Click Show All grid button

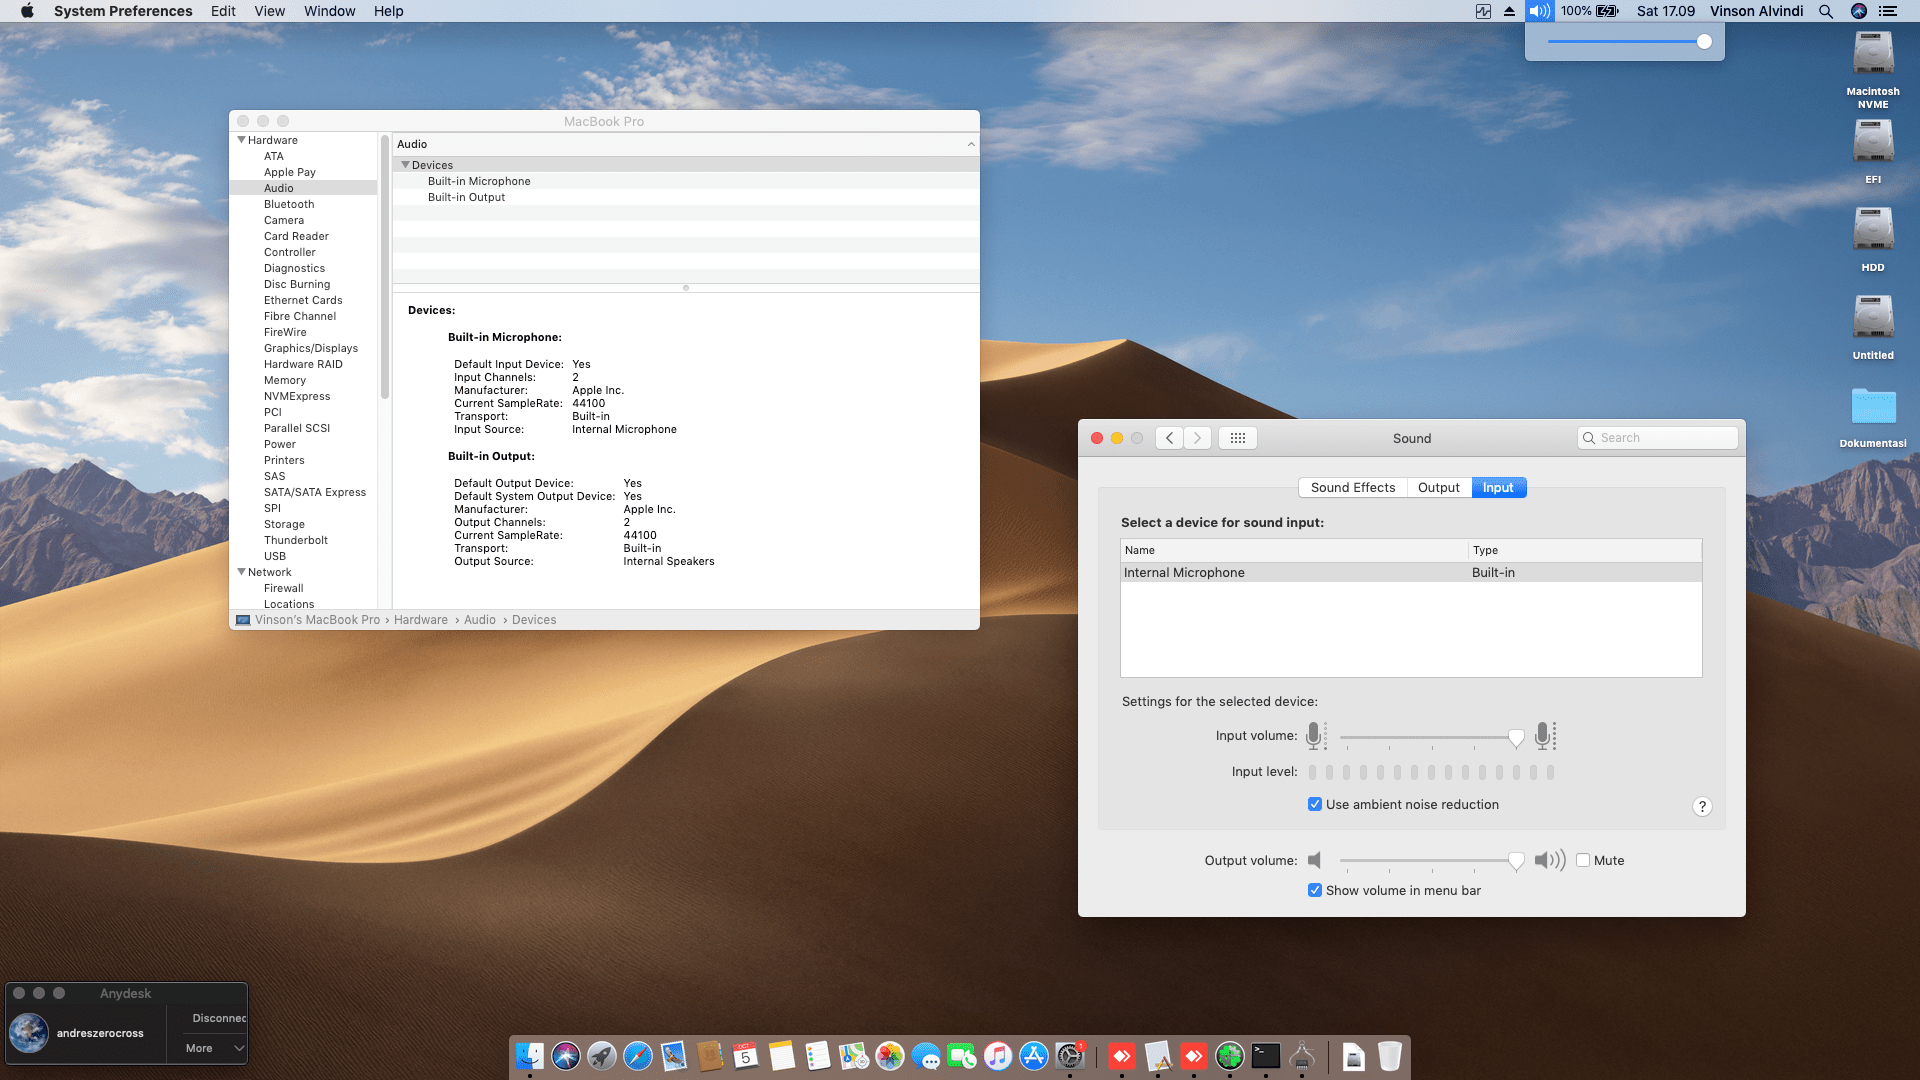[1237, 438]
